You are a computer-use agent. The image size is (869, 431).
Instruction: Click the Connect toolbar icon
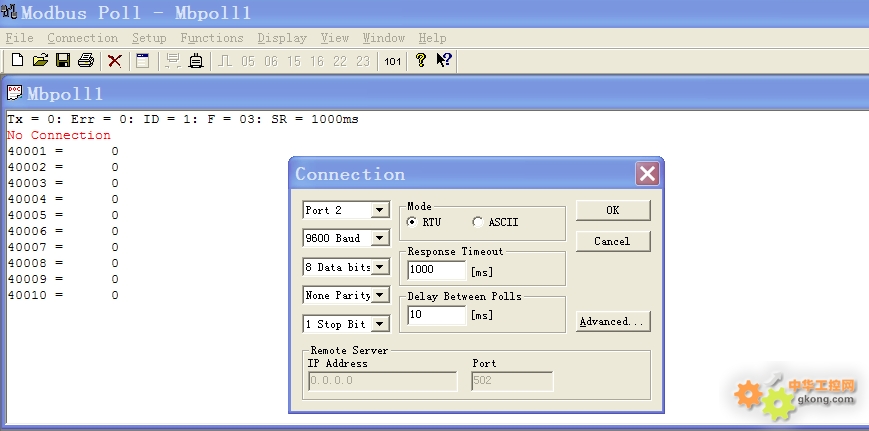pyautogui.click(x=173, y=60)
